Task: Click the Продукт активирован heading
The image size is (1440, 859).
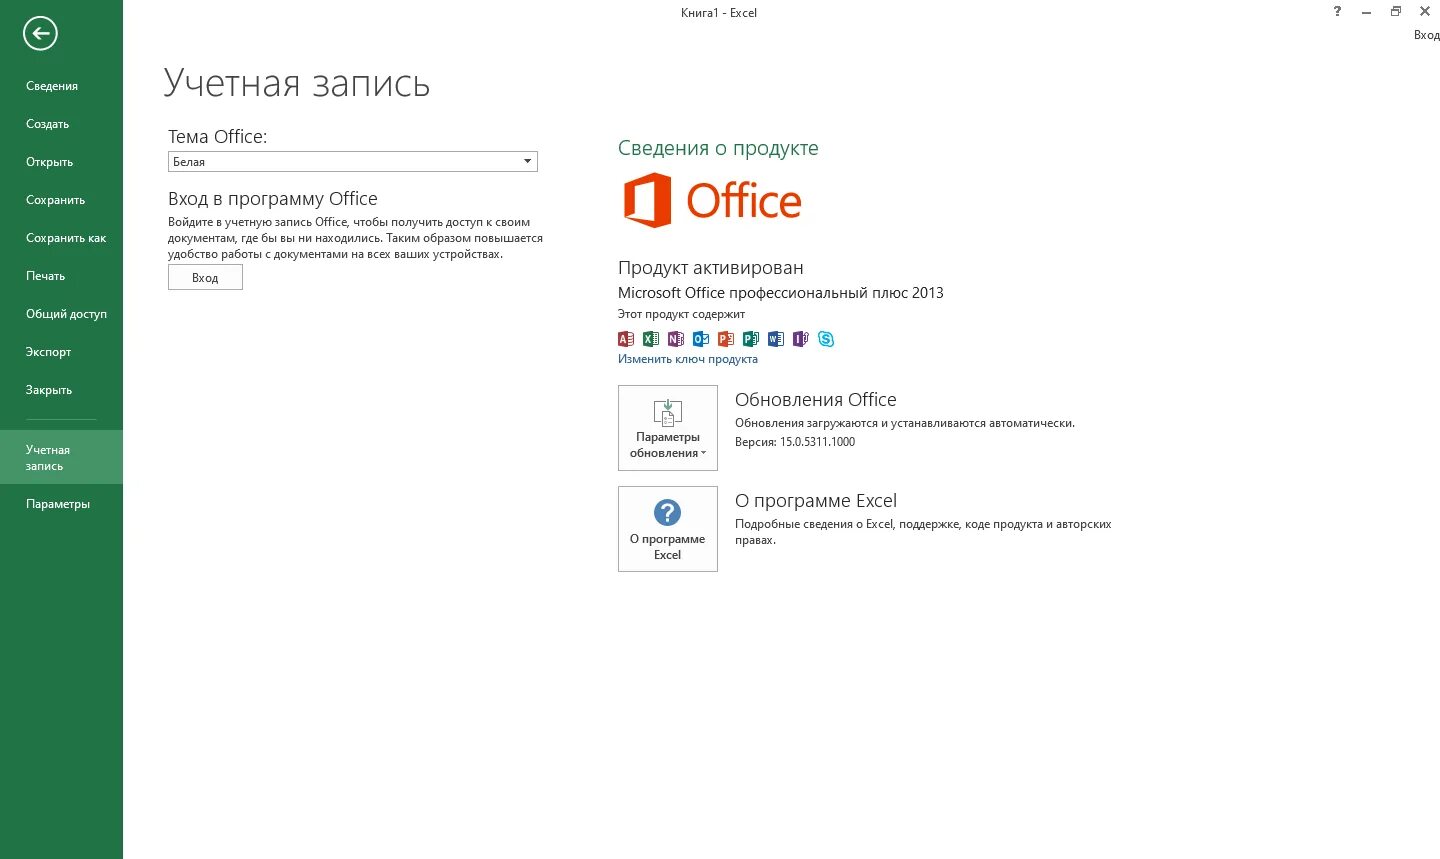Action: click(x=711, y=268)
